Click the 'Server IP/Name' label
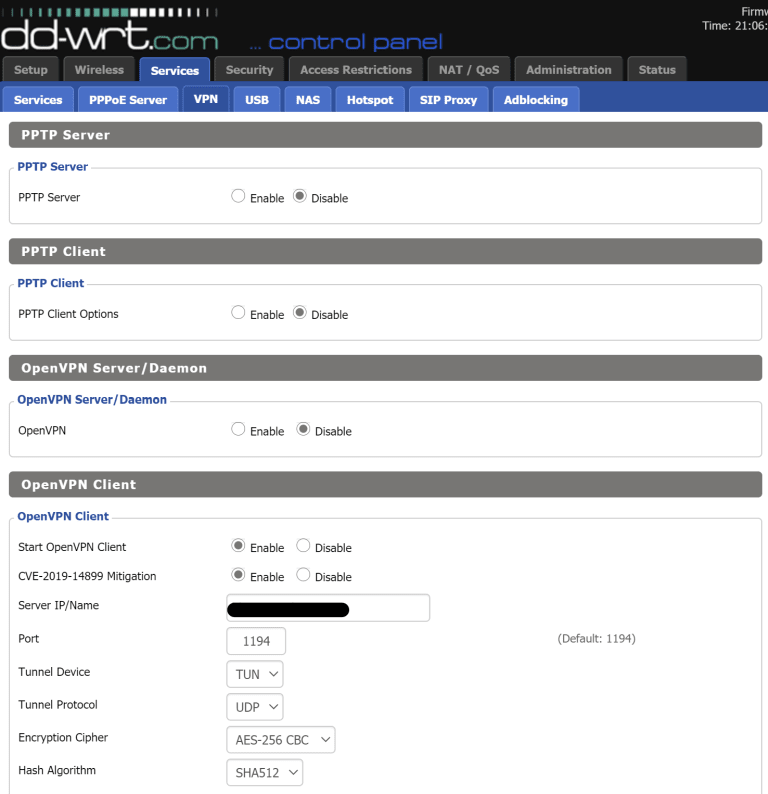The height and width of the screenshot is (794, 768). 58,605
